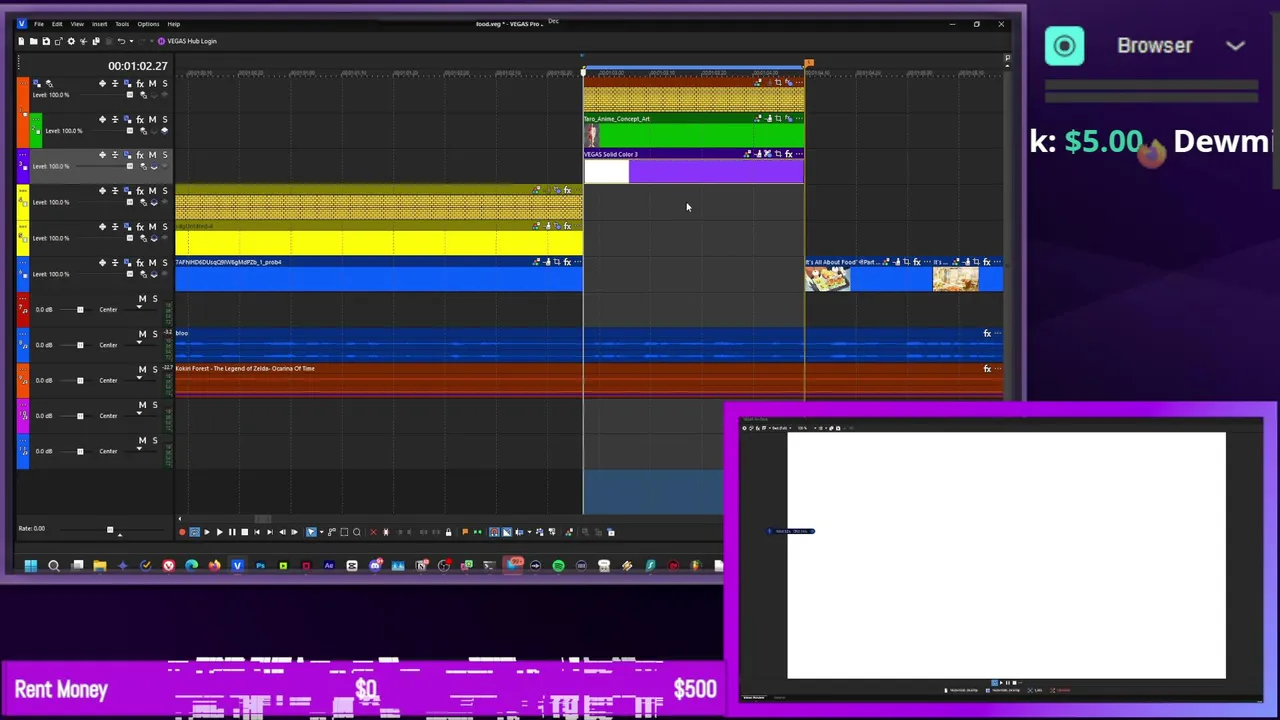Open the Help menu
Viewport: 1280px width, 720px height.
coord(174,24)
